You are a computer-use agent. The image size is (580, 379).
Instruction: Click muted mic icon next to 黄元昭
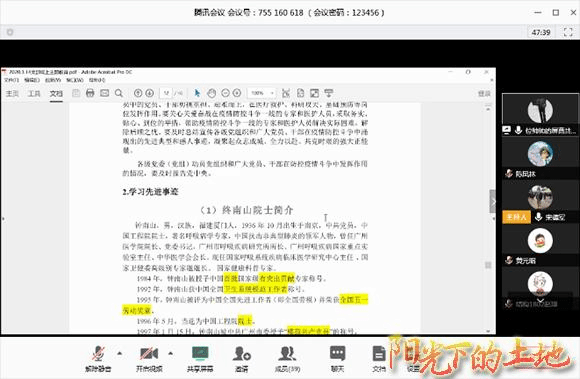509,260
